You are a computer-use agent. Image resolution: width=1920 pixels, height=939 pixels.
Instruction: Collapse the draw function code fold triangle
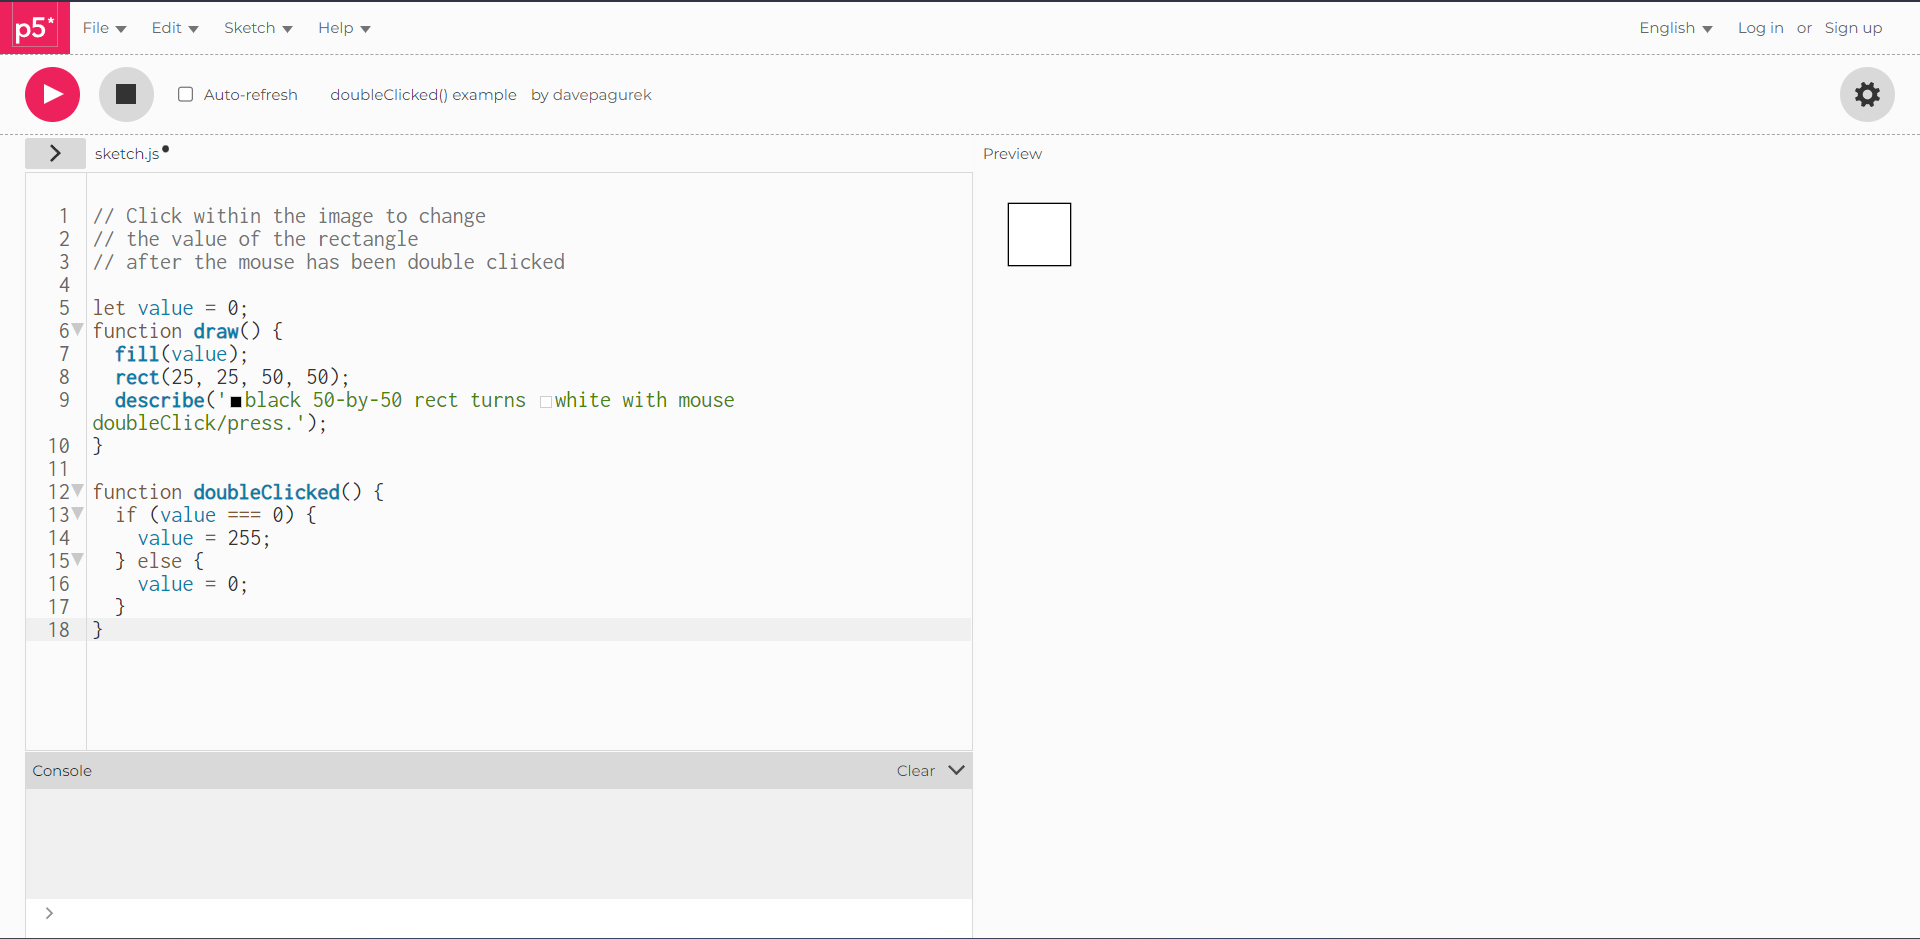point(78,330)
